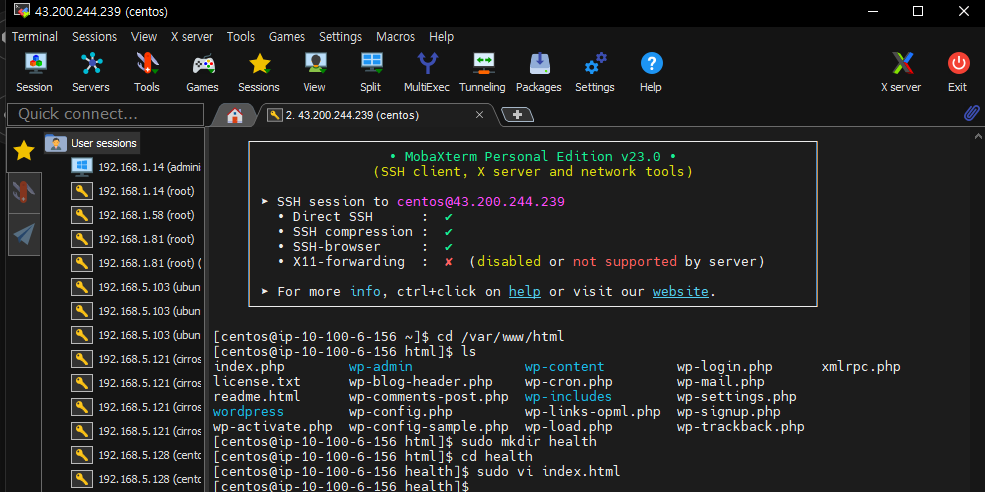Close the 43.200.244.239 (centos) tab
Viewport: 985px width, 492px height.
pos(479,114)
